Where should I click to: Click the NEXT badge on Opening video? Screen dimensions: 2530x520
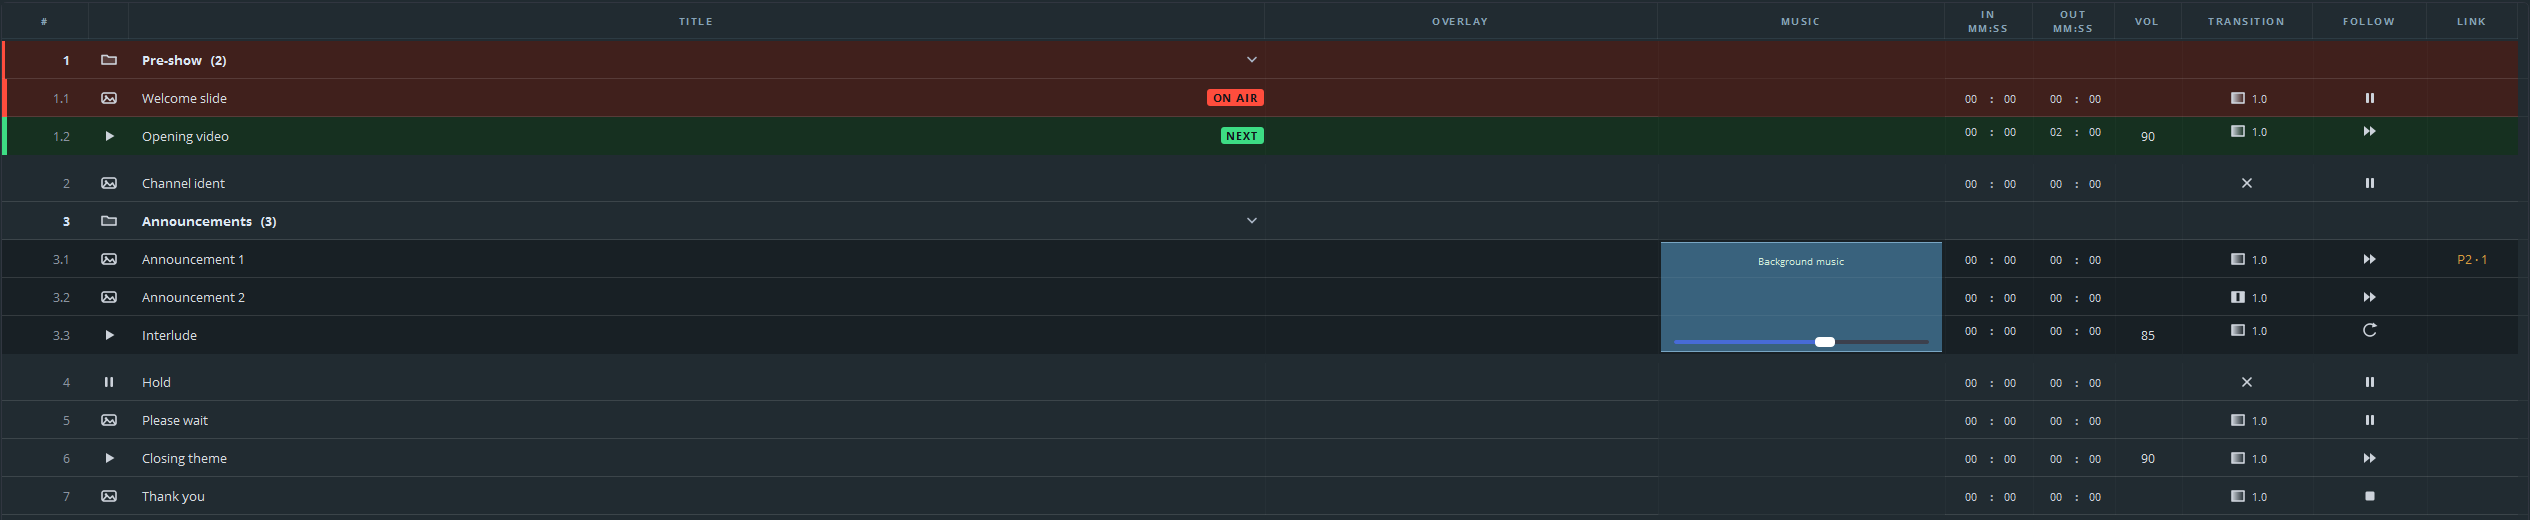click(1242, 136)
